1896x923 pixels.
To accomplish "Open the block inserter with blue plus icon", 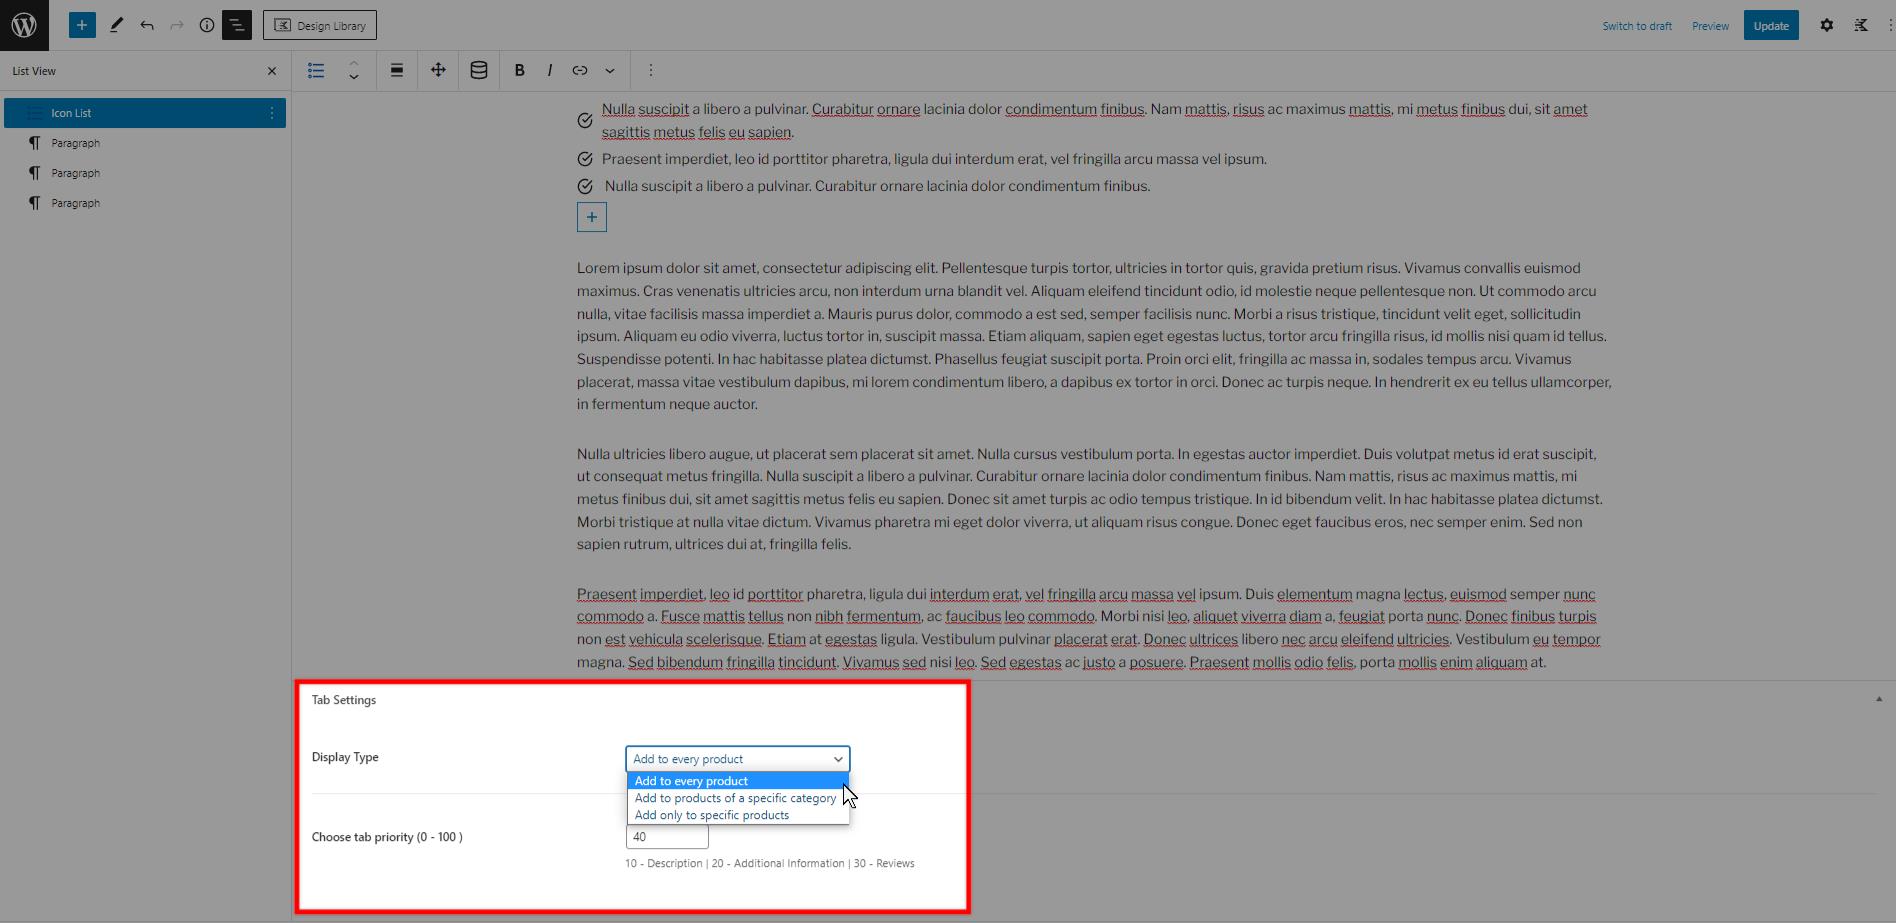I will [x=82, y=25].
